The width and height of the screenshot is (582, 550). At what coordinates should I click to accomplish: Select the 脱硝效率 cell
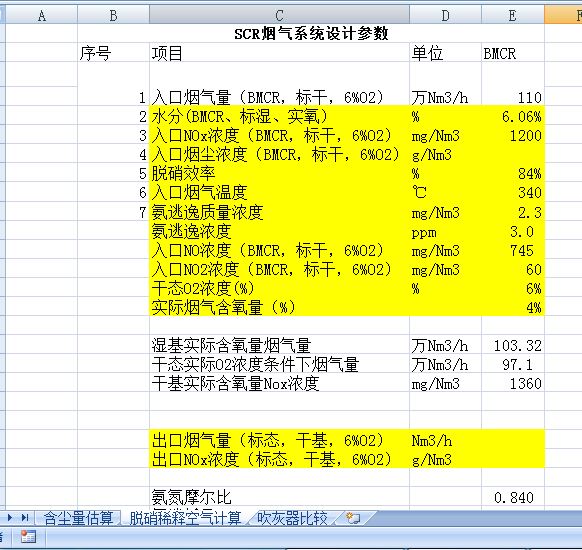click(279, 173)
